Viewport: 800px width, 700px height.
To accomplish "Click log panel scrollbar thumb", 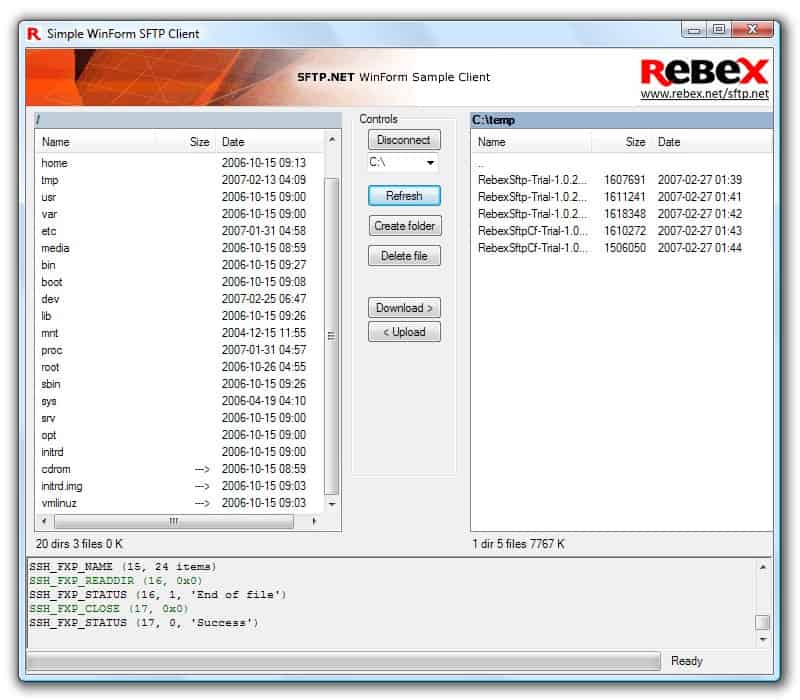I will click(763, 622).
